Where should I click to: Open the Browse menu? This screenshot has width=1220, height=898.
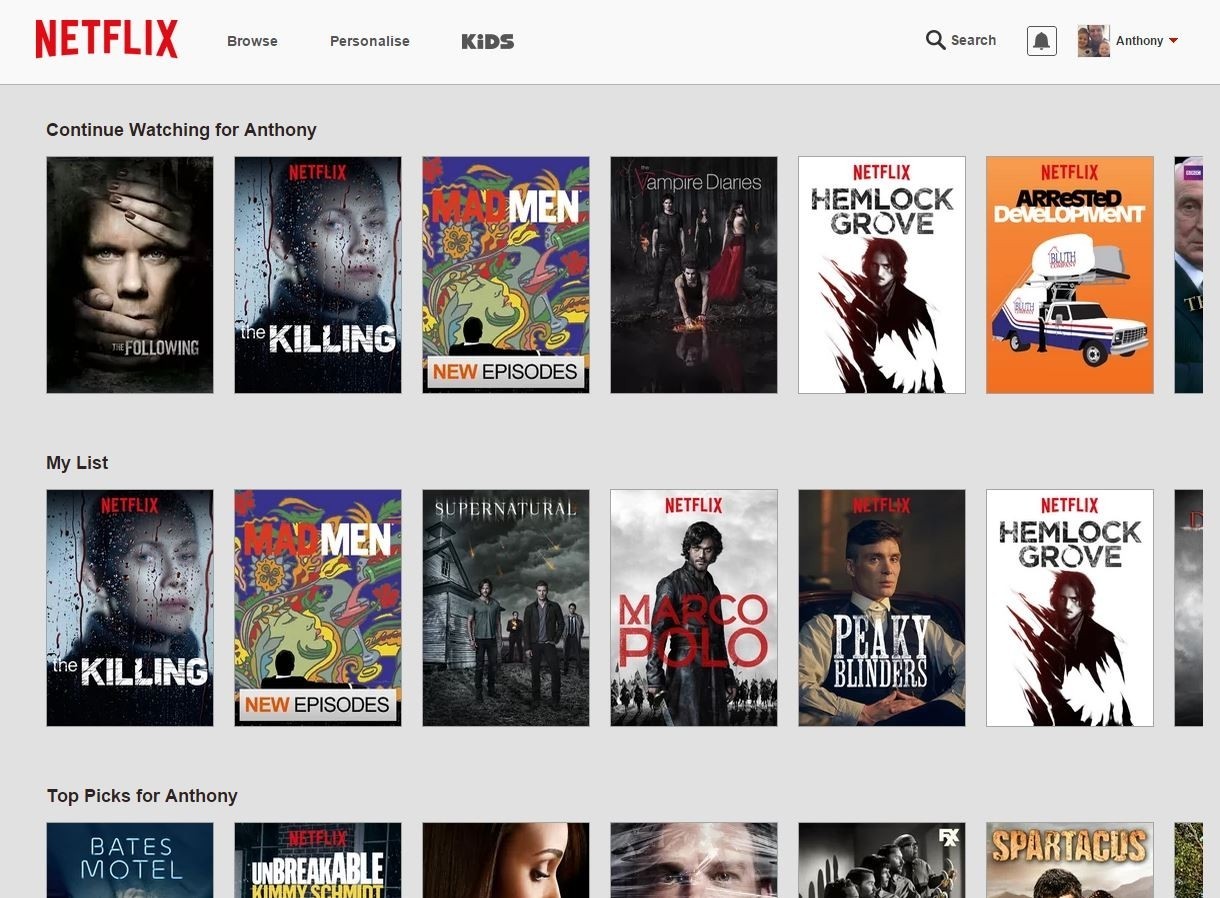pyautogui.click(x=252, y=41)
